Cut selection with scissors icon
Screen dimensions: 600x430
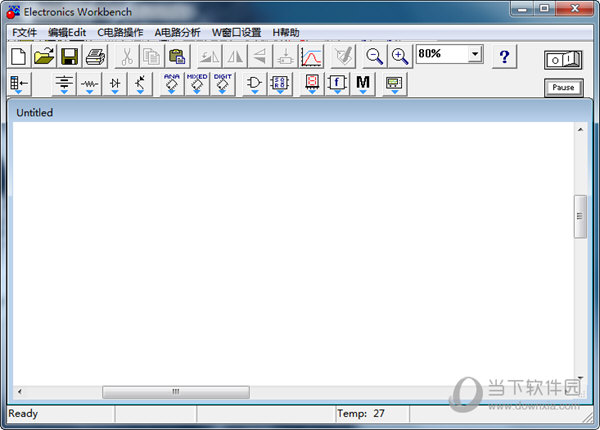click(x=127, y=56)
